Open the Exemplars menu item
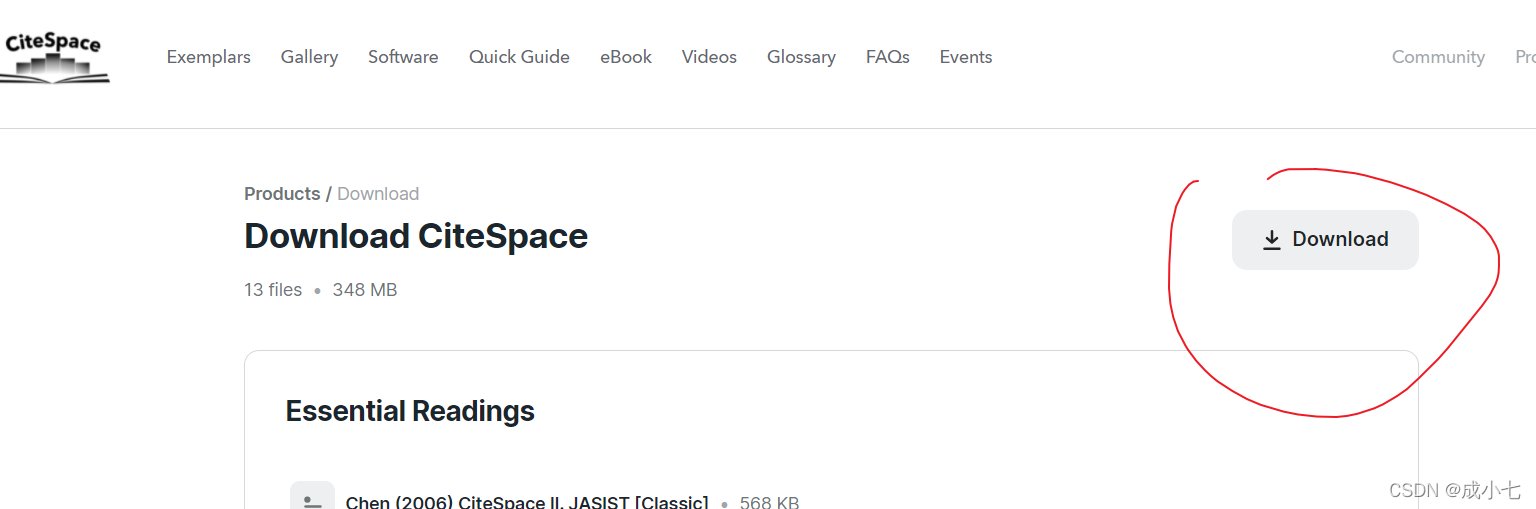The width and height of the screenshot is (1536, 509). pos(208,57)
